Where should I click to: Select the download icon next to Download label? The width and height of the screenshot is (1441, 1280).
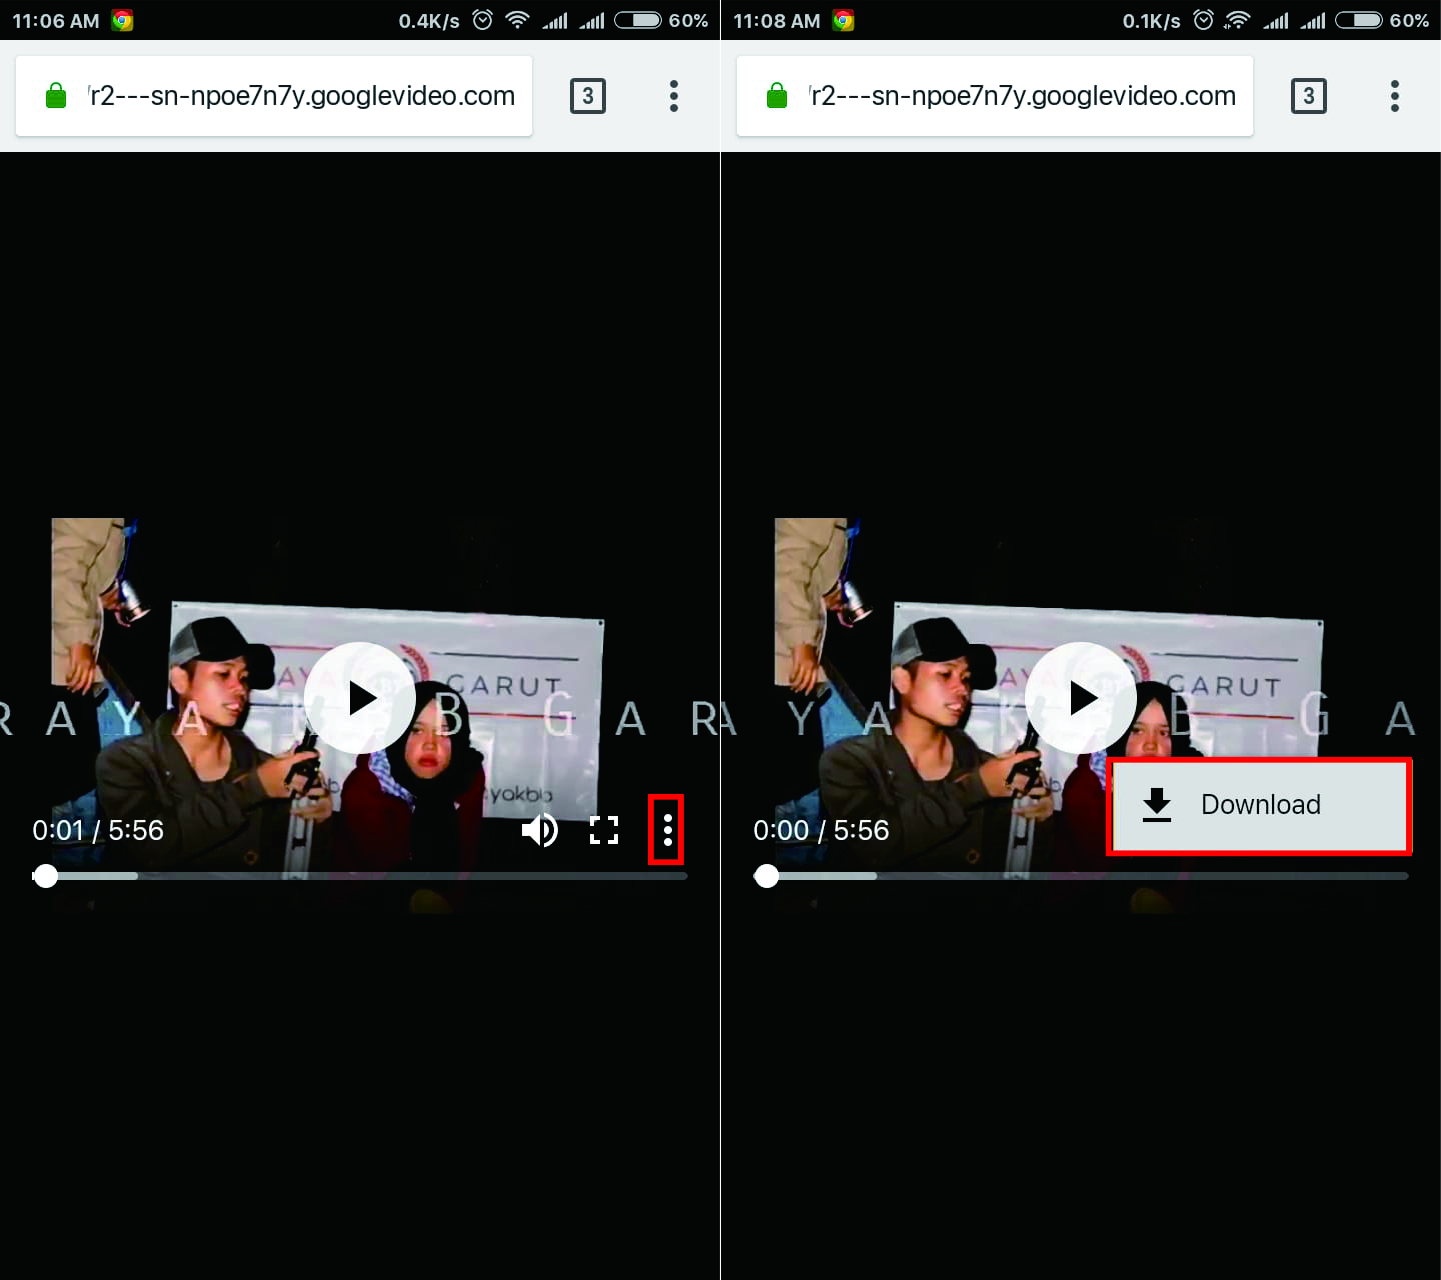click(x=1157, y=805)
